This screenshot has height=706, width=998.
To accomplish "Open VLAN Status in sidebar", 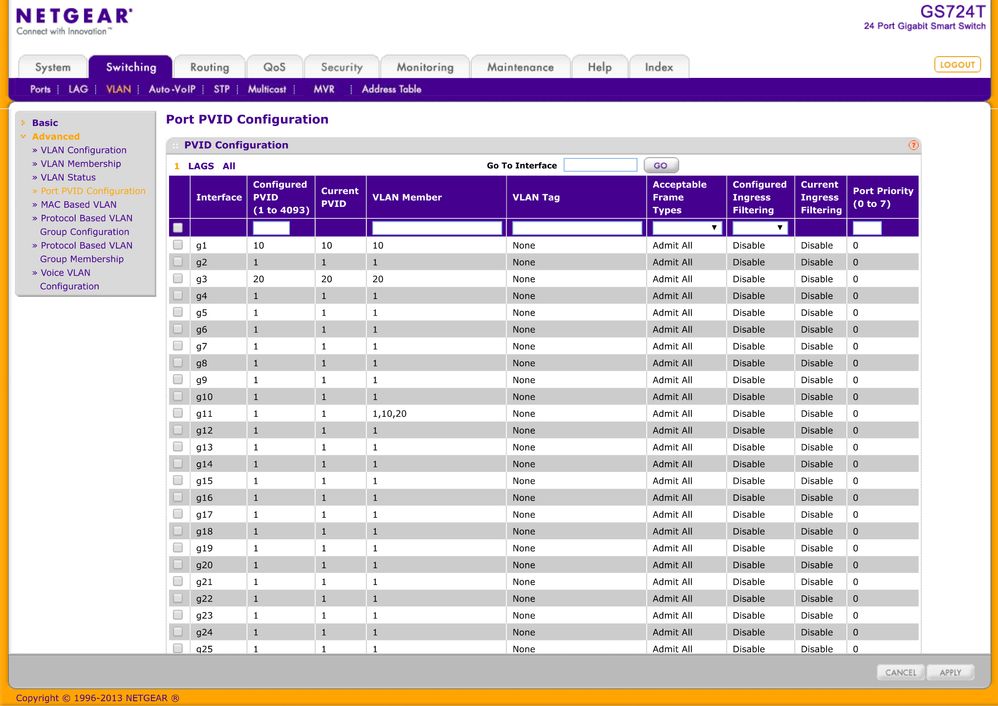I will point(68,178).
